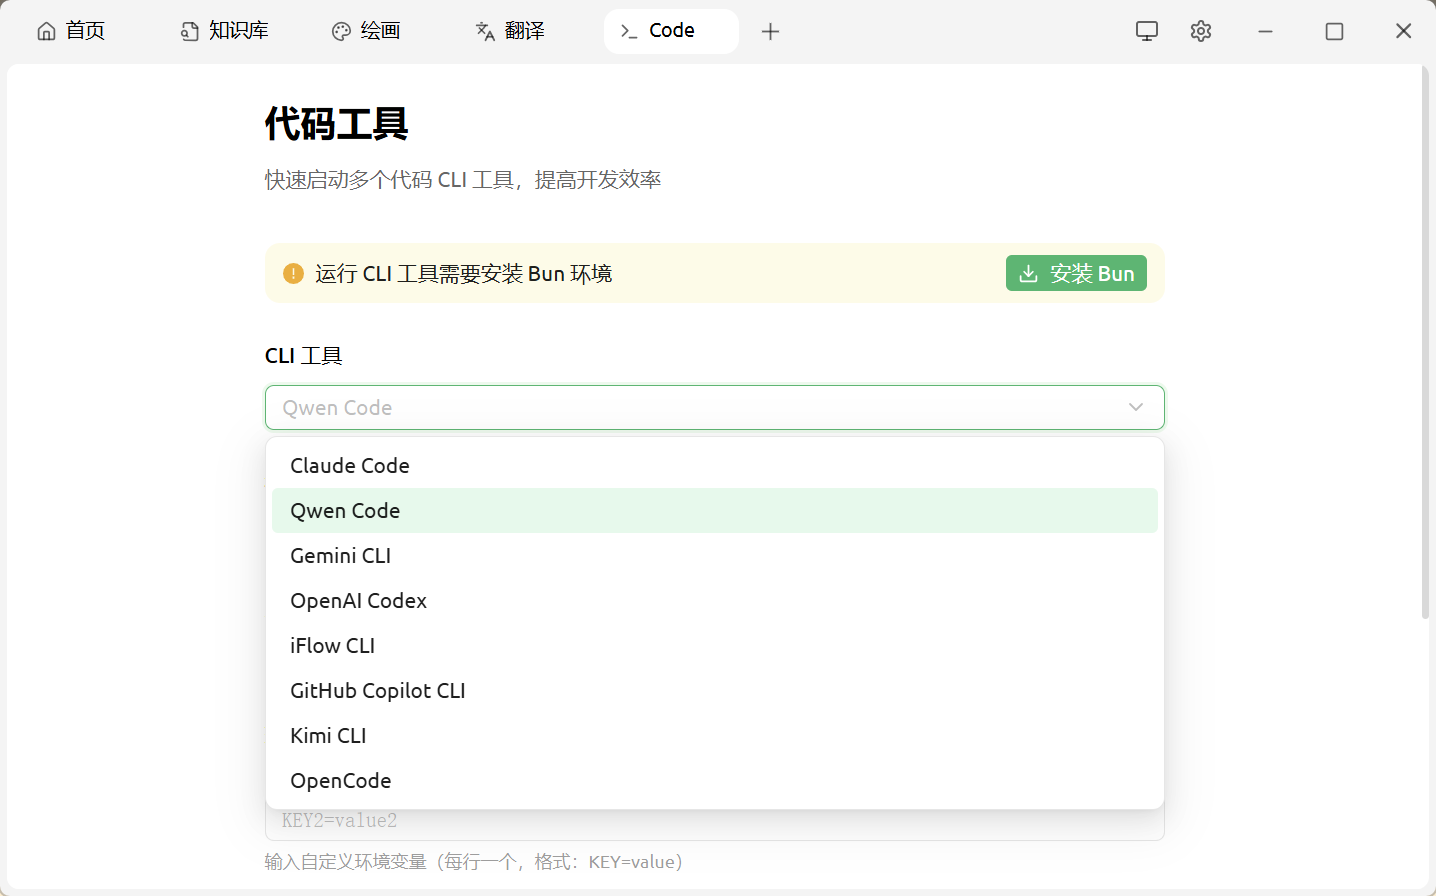Switch to the 知识库 tab

pos(225,31)
